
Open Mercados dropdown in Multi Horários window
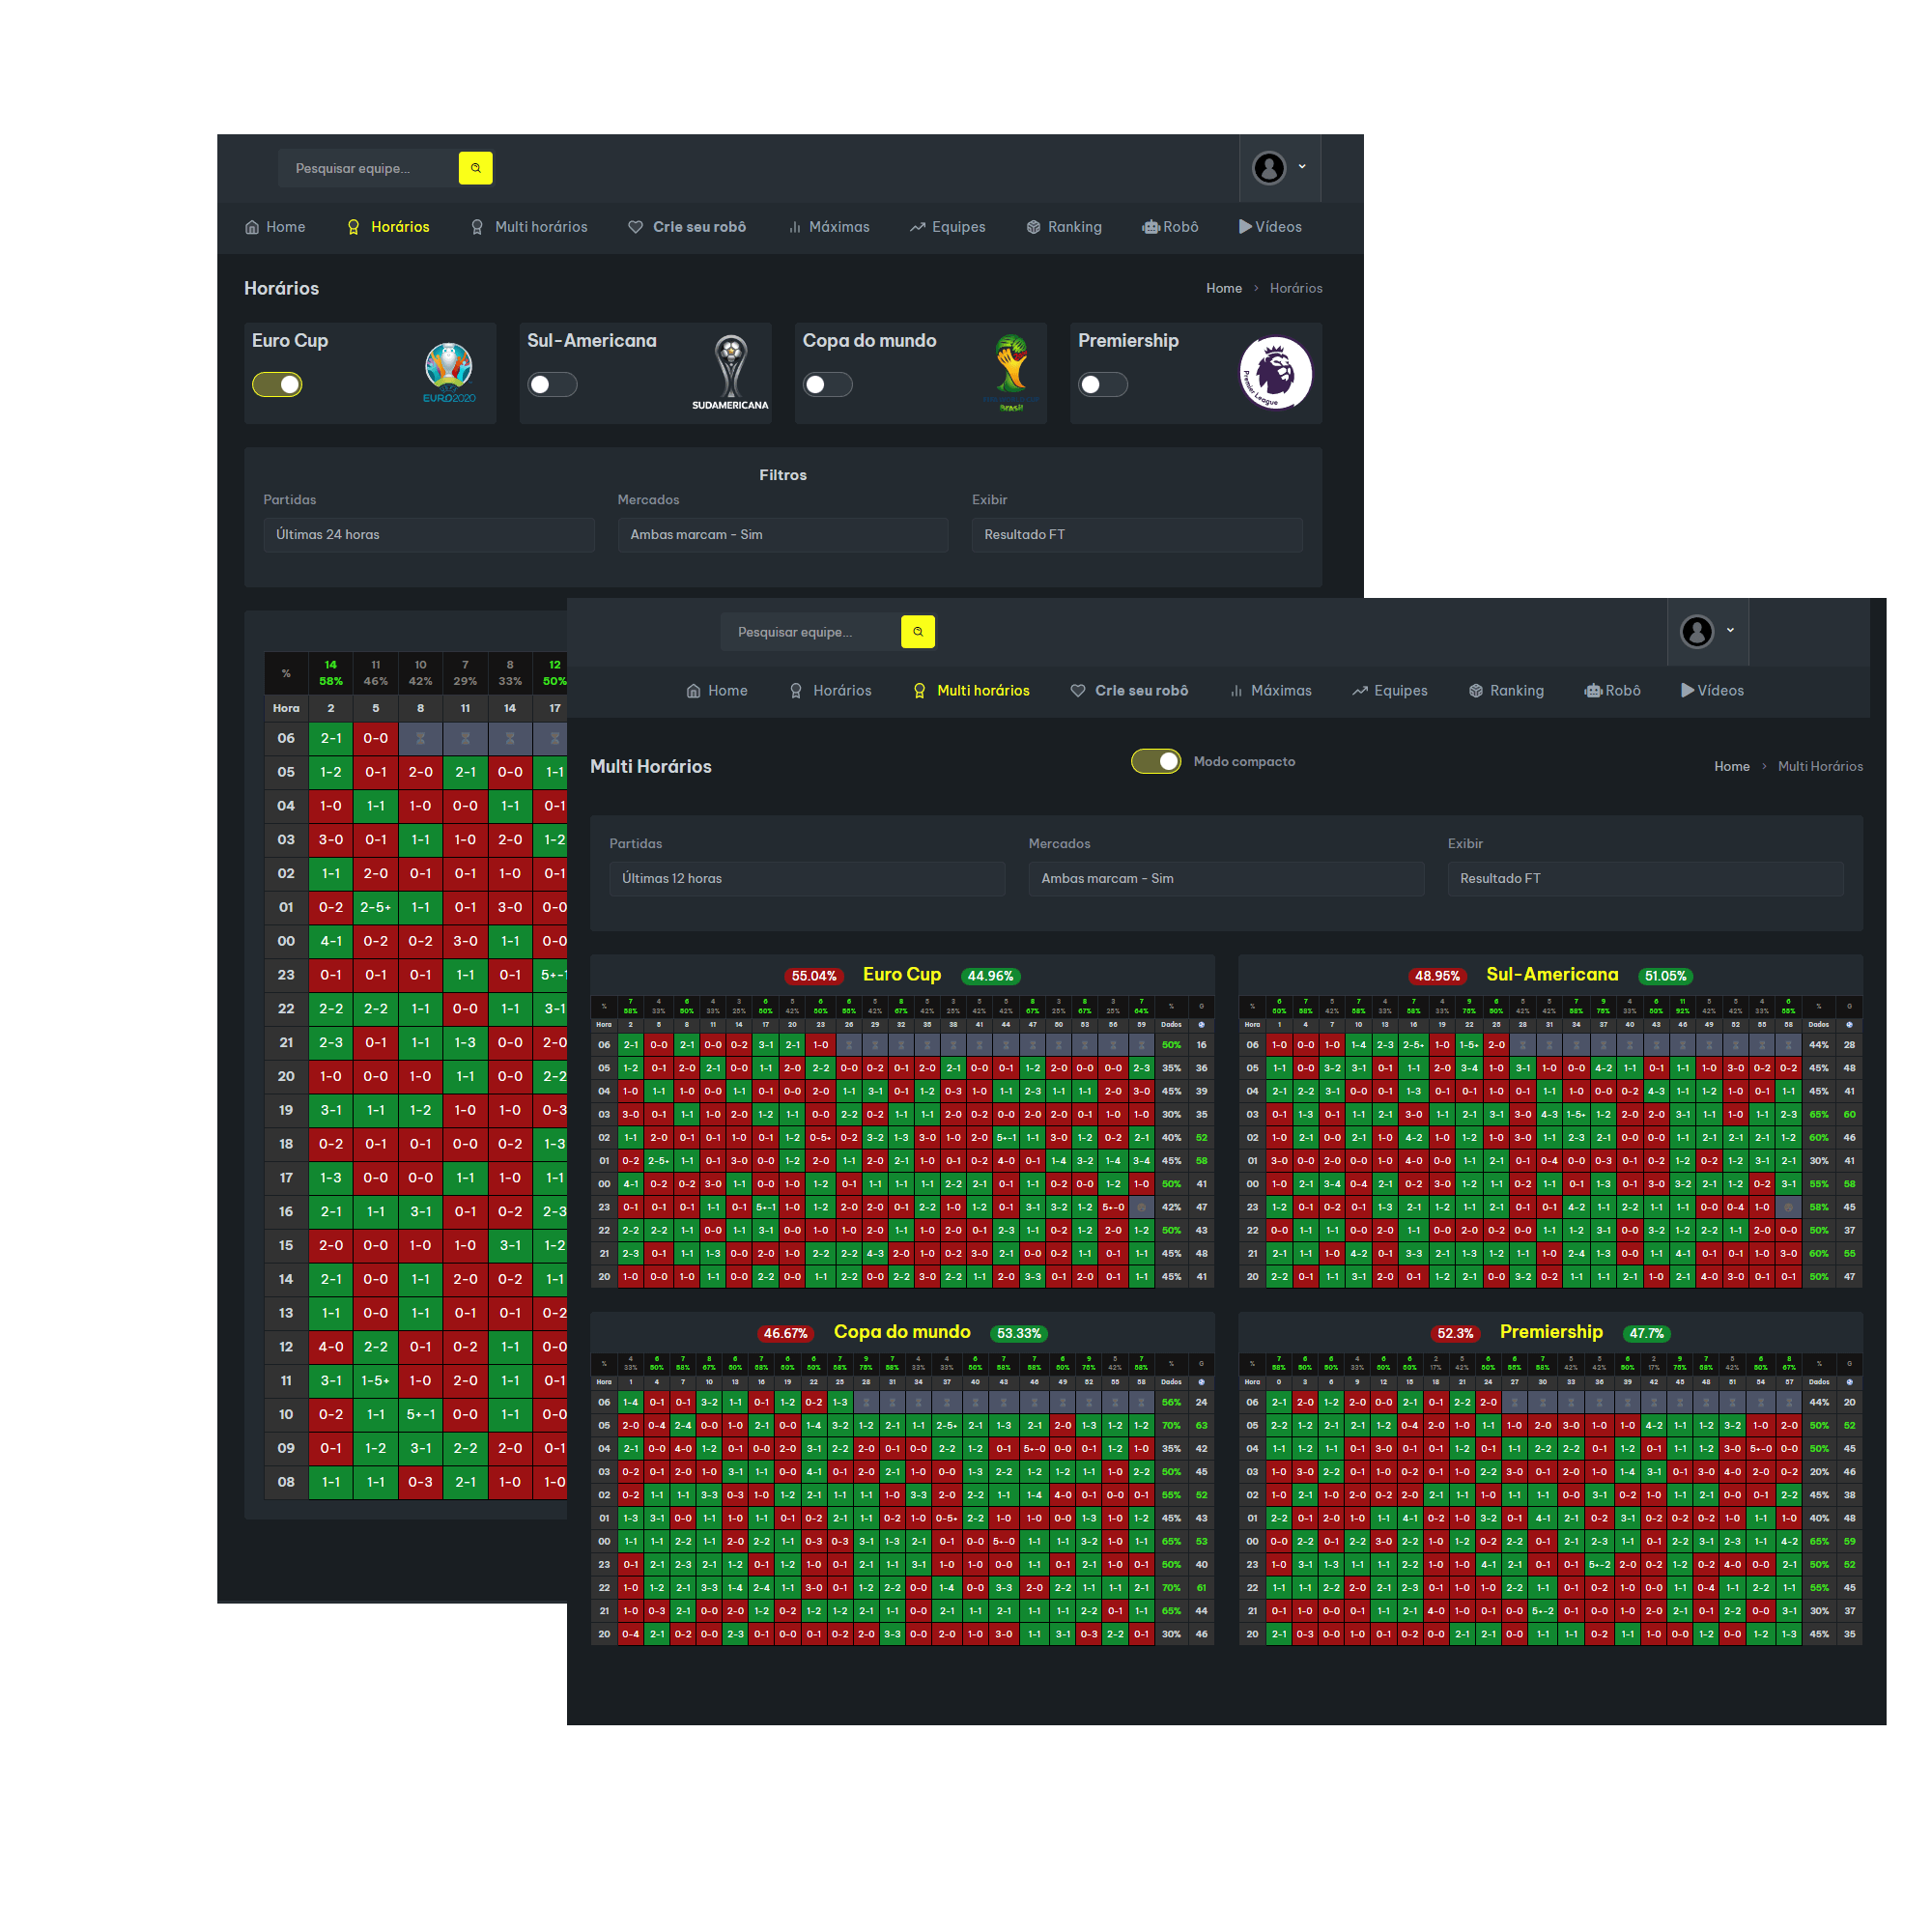1226,879
